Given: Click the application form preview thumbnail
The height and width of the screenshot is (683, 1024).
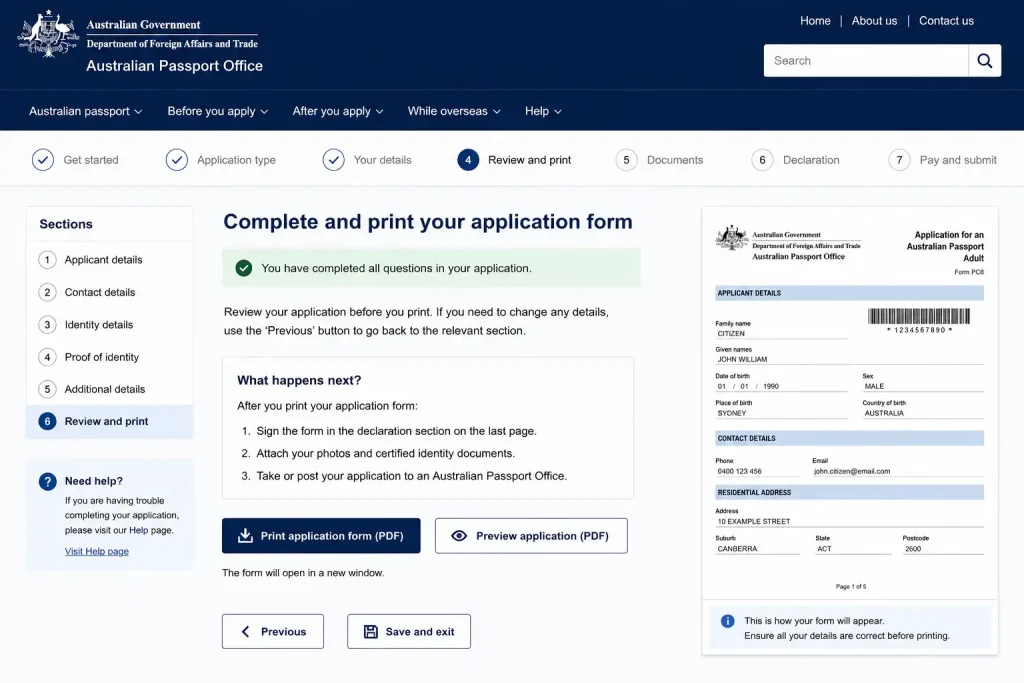Looking at the screenshot, I should tap(850, 404).
